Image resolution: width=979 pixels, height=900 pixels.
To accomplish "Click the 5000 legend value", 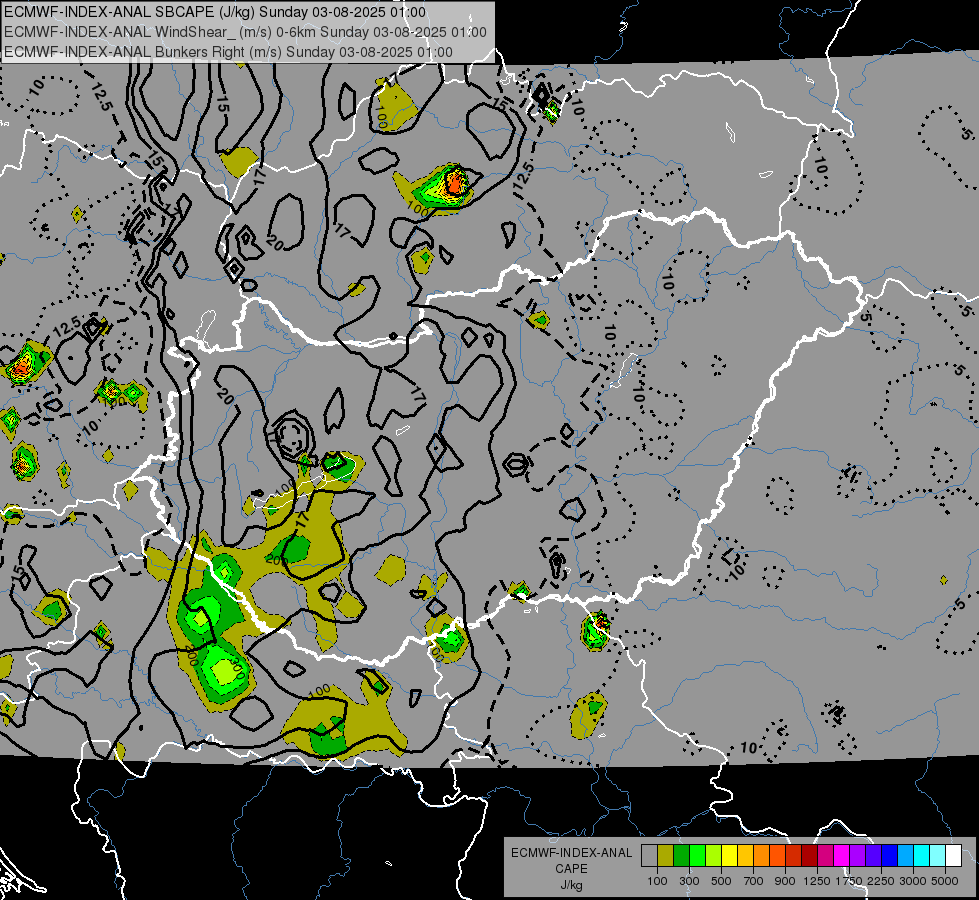I will [945, 881].
